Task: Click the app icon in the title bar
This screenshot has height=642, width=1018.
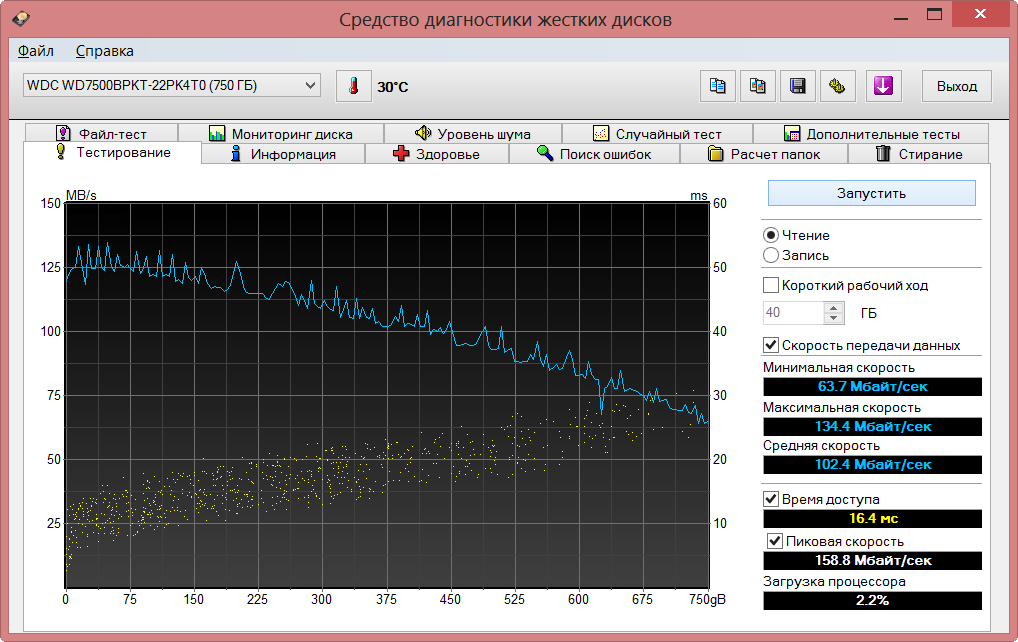Action: (20, 18)
